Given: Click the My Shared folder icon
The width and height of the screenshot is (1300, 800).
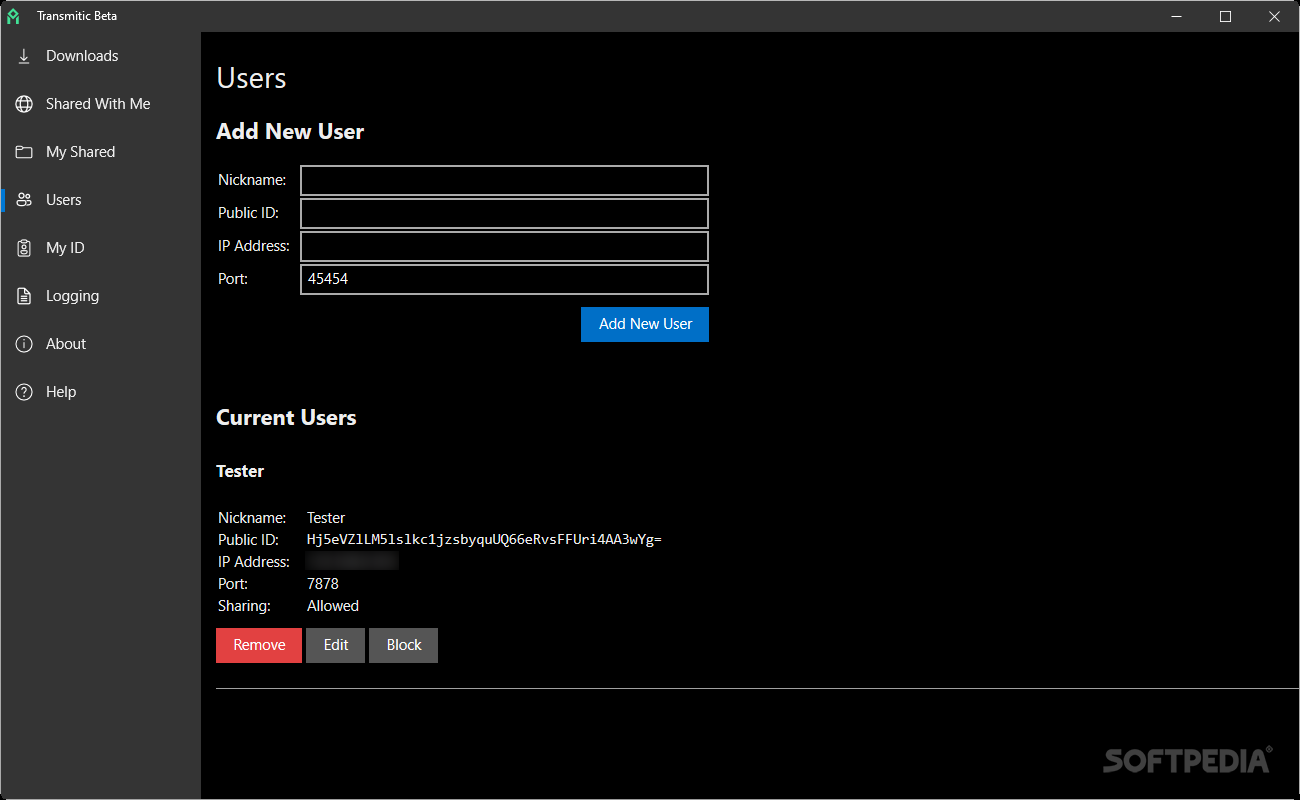Looking at the screenshot, I should point(24,152).
